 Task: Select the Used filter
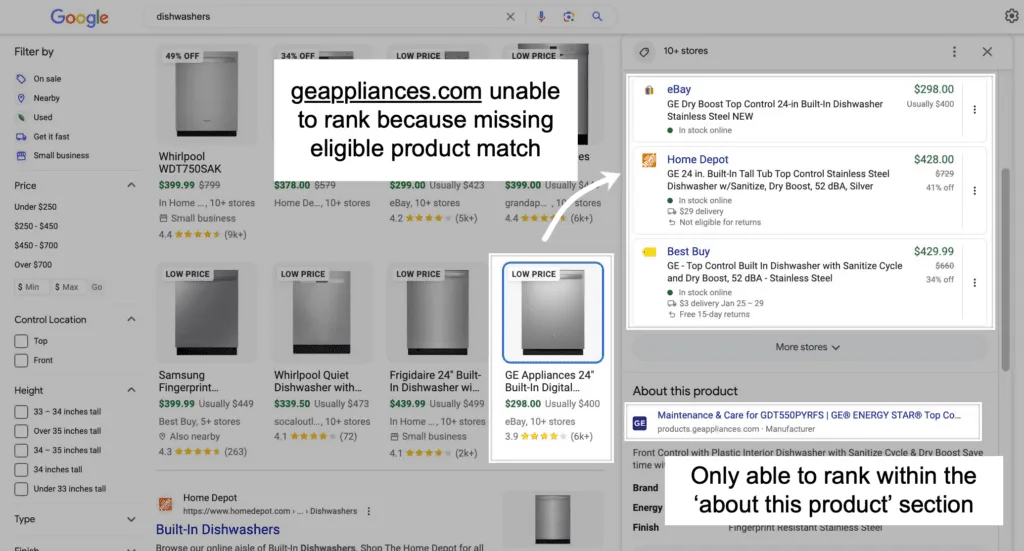click(x=35, y=118)
